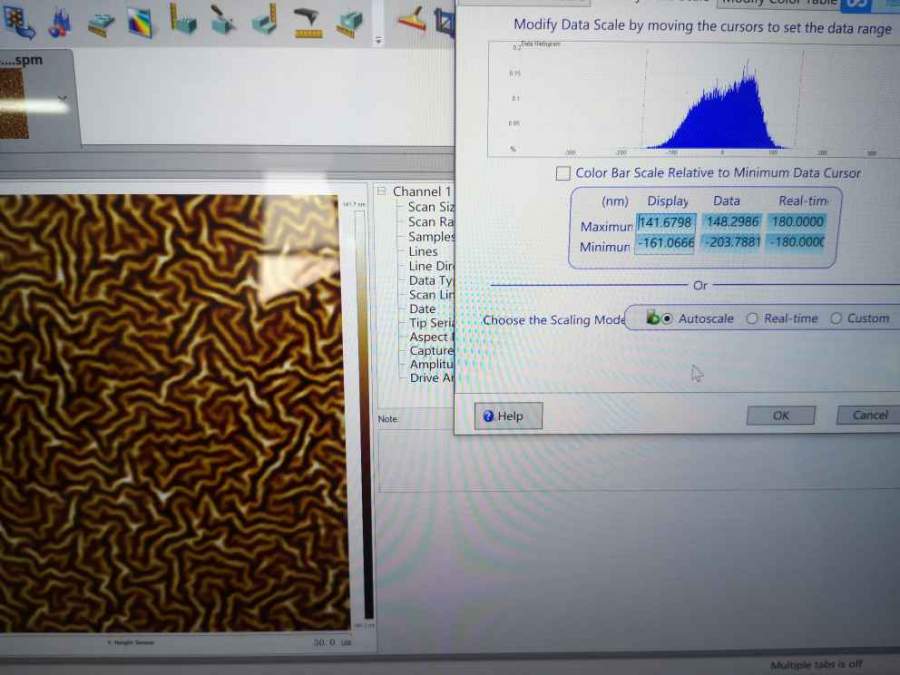
Task: Enable Color Bar Scale Relative to Minimum checkbox
Action: click(563, 173)
